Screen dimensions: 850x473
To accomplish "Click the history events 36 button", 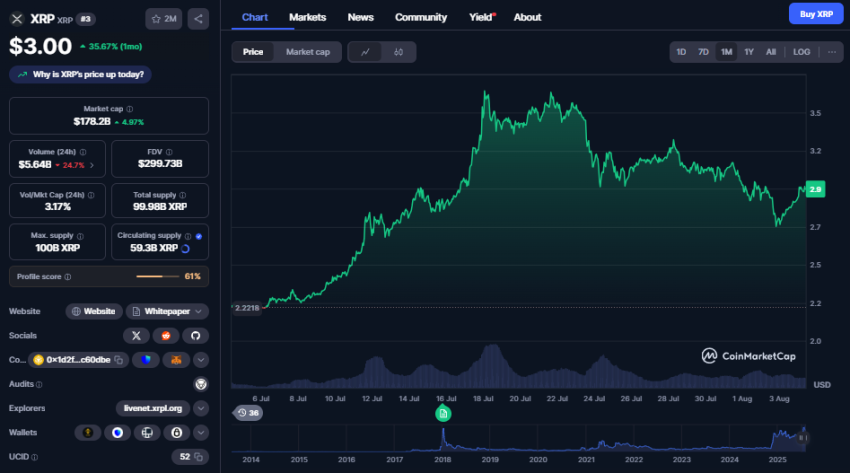I will pos(248,413).
